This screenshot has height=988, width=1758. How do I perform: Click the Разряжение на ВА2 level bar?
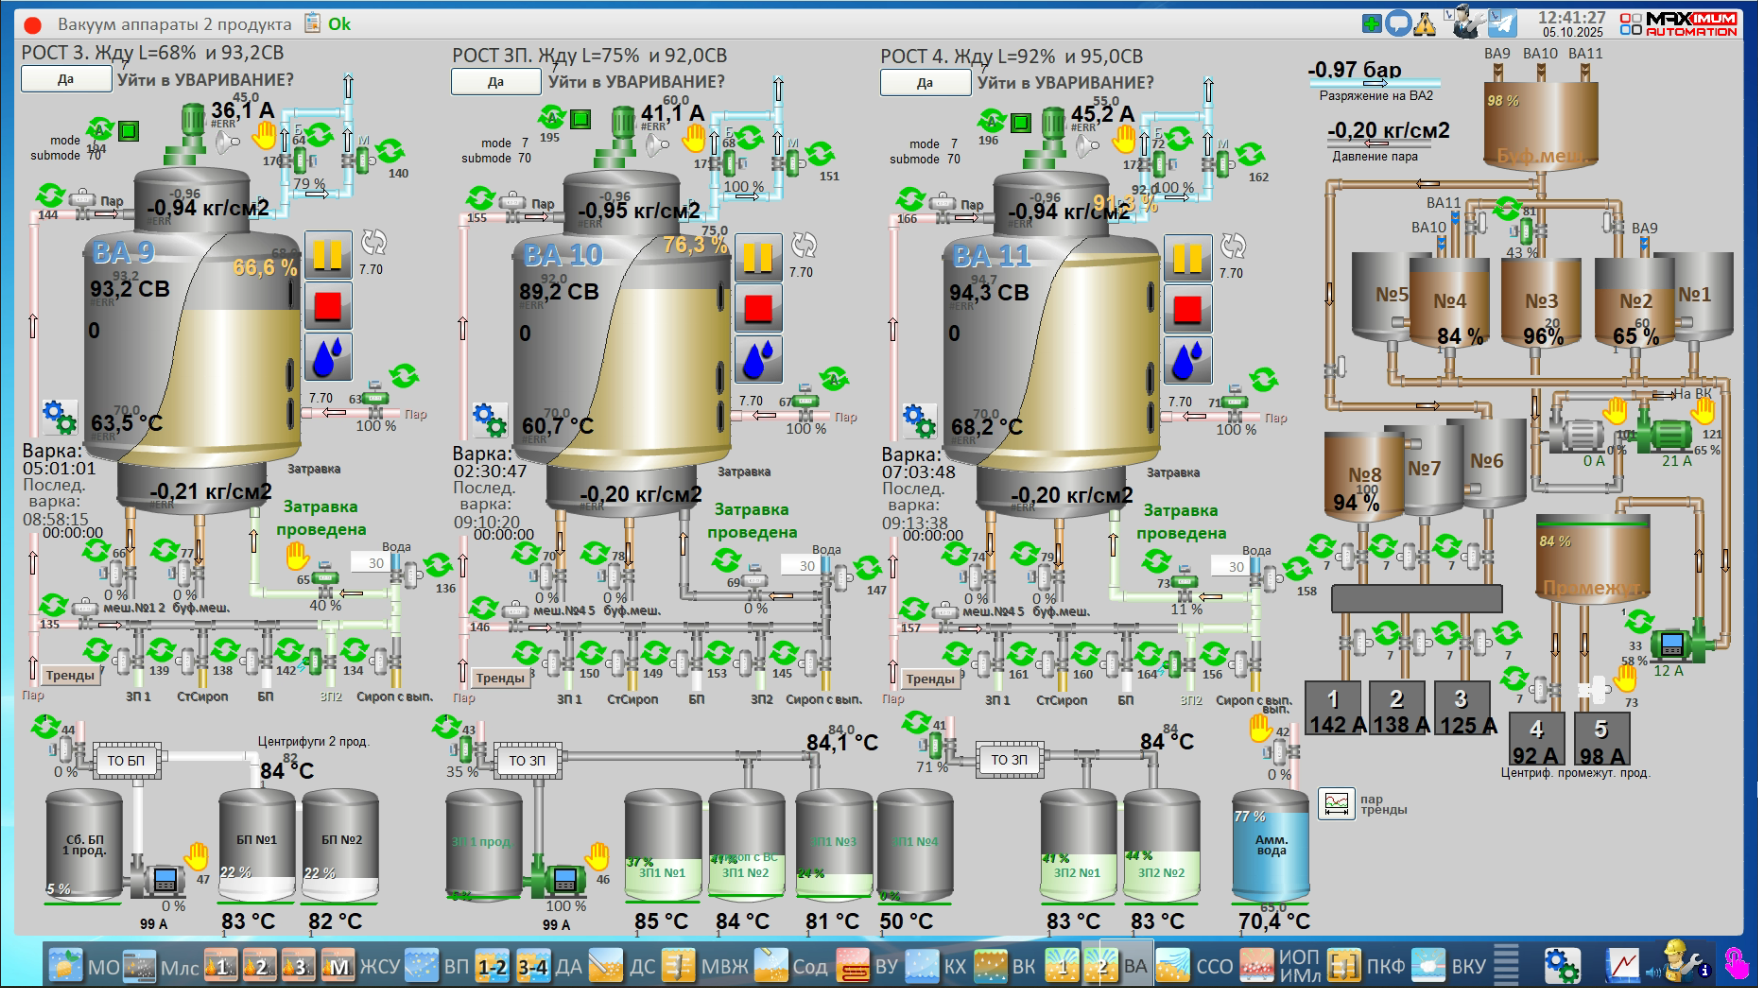tap(1374, 84)
